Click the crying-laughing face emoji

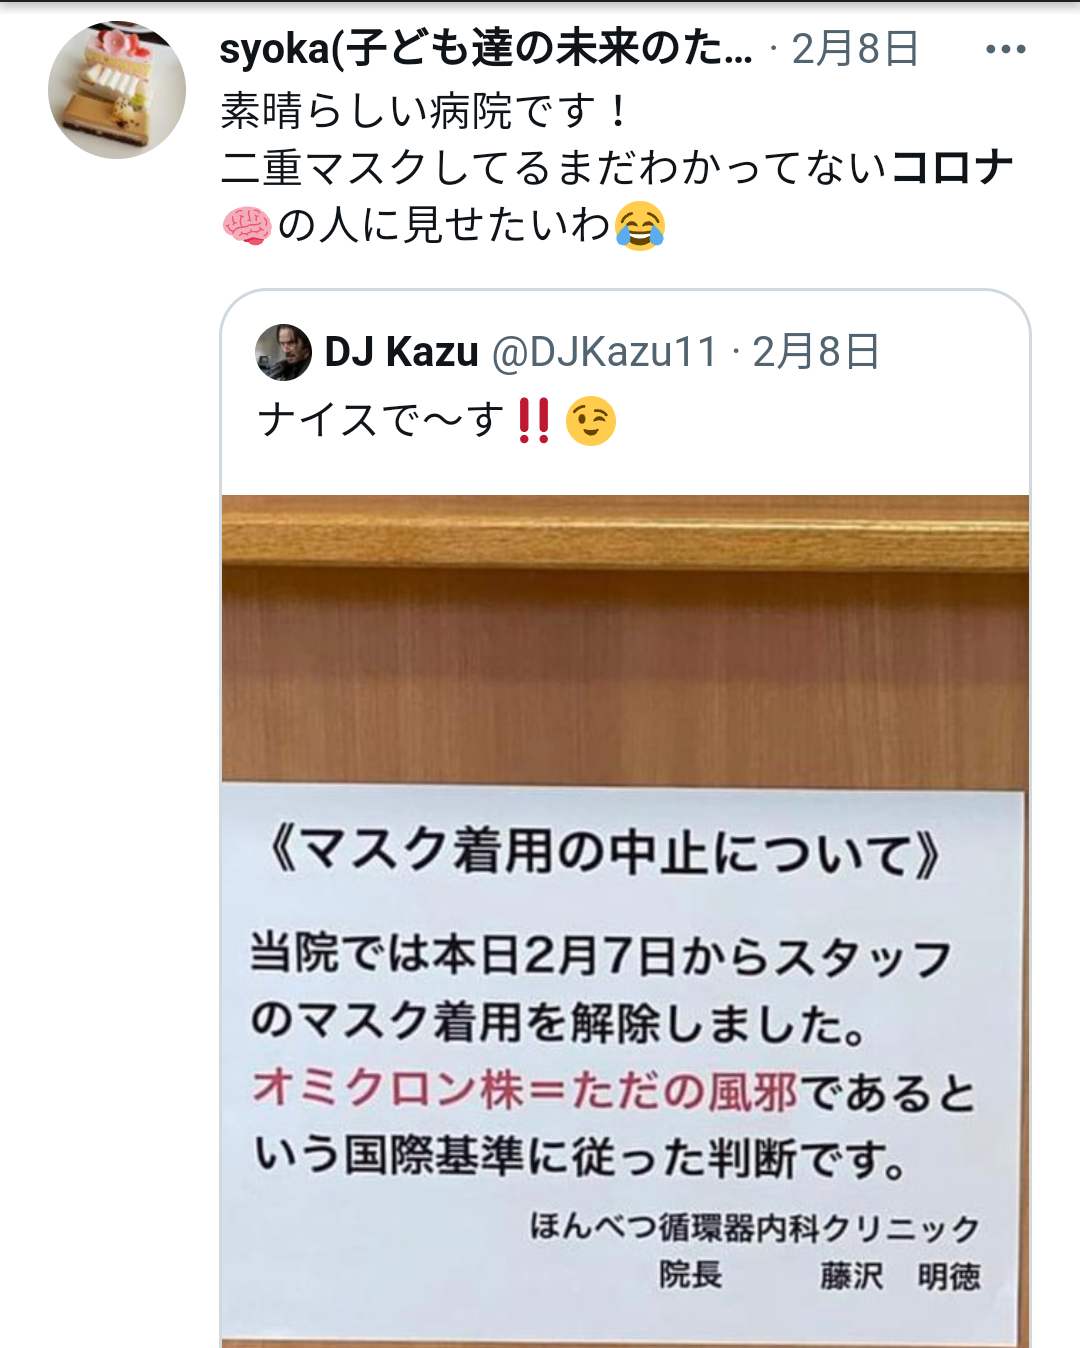pos(640,225)
